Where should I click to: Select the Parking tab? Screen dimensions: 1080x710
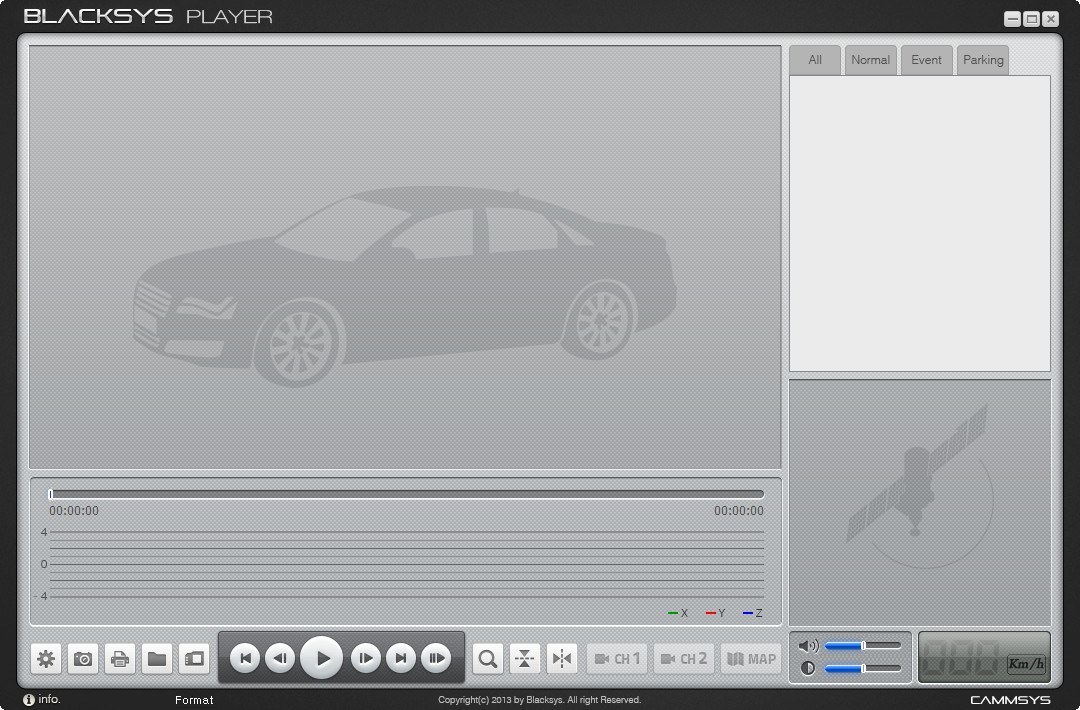pyautogui.click(x=983, y=60)
